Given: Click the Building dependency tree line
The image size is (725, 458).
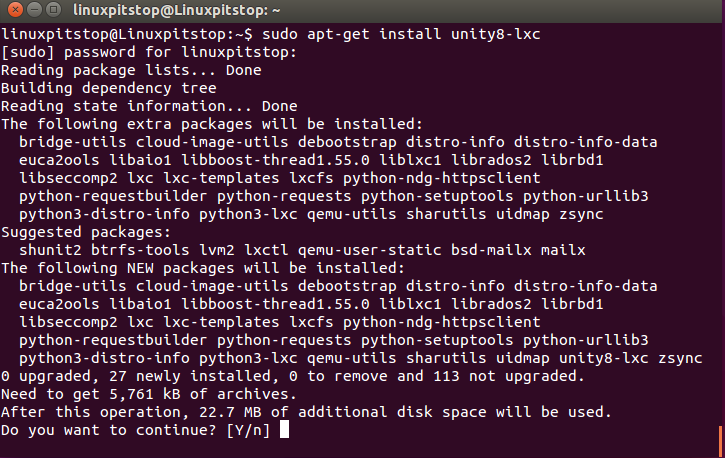Looking at the screenshot, I should (109, 88).
